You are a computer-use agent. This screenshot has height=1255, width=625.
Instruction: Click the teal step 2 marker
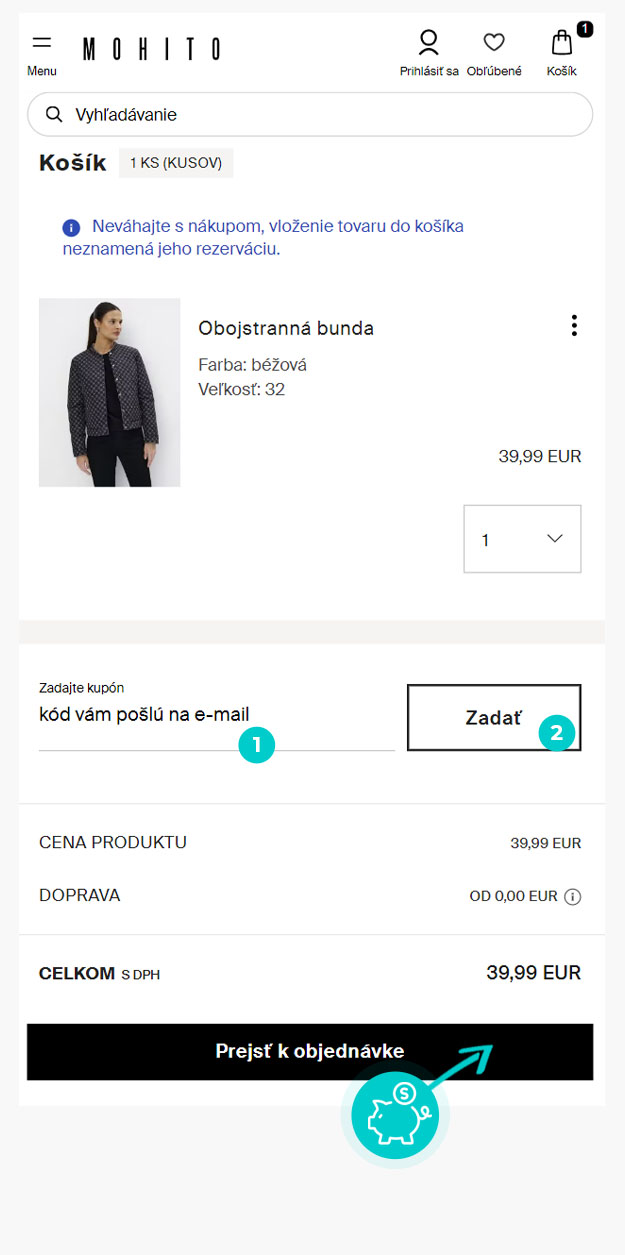click(557, 733)
